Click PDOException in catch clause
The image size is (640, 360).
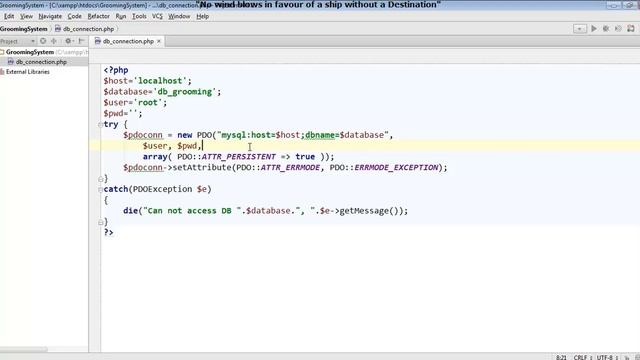tap(162, 189)
